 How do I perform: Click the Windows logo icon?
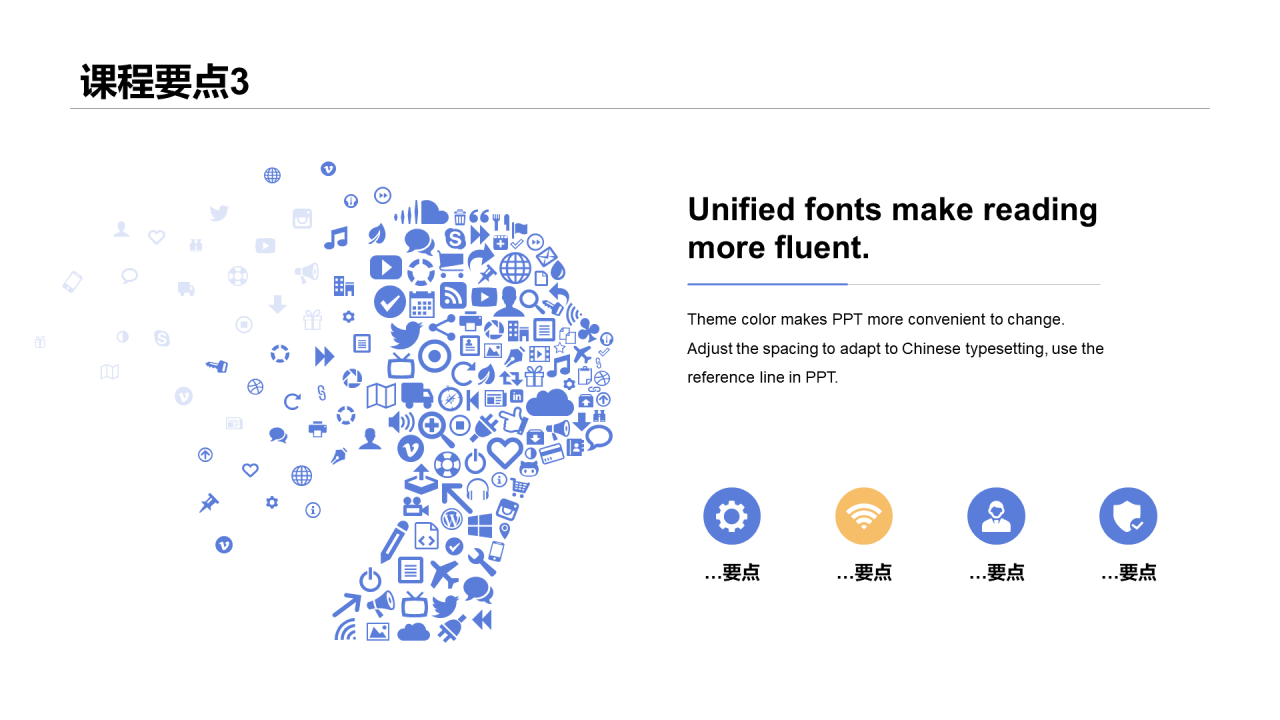(480, 525)
